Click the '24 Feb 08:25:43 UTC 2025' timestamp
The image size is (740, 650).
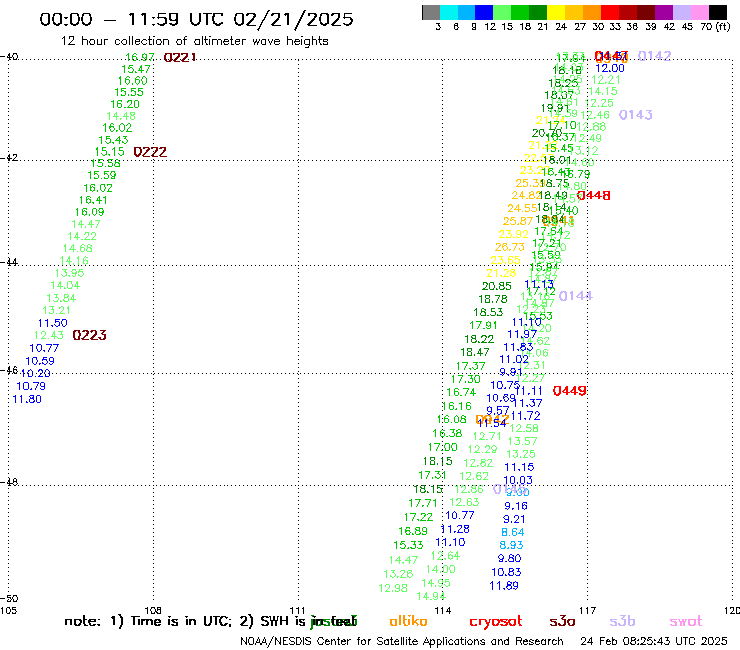click(654, 641)
